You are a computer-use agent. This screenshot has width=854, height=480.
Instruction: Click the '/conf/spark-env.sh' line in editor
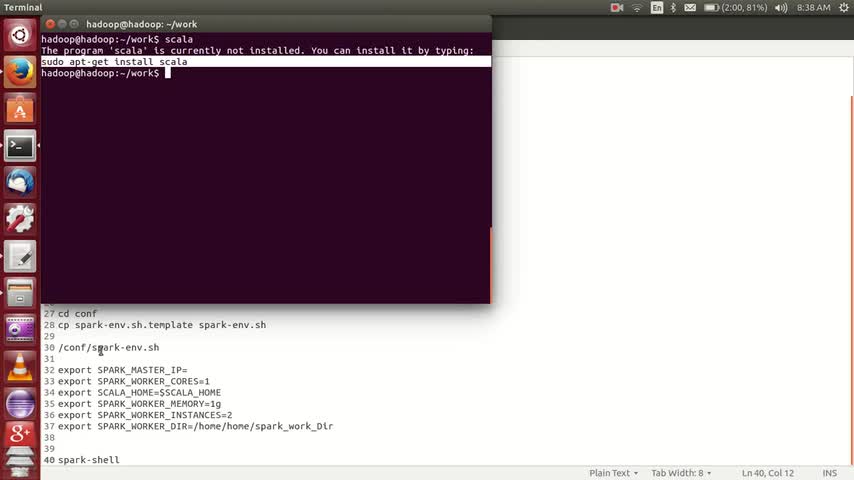coord(108,348)
